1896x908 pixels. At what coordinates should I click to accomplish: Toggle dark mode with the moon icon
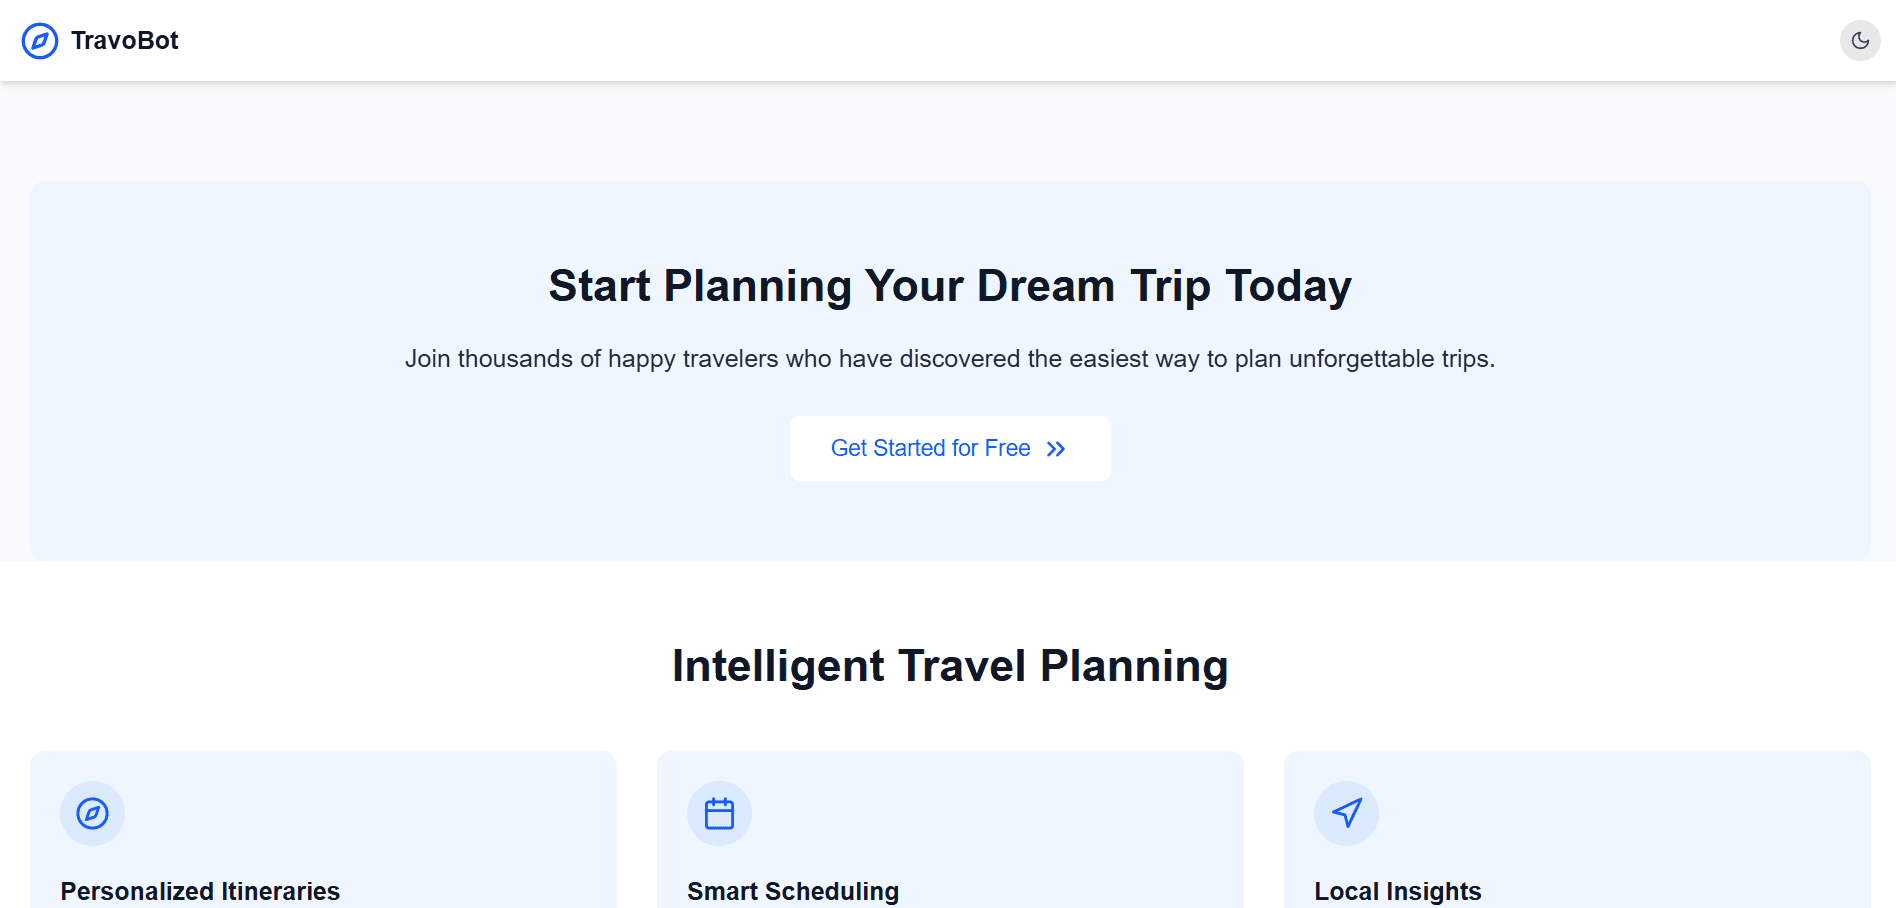1860,41
